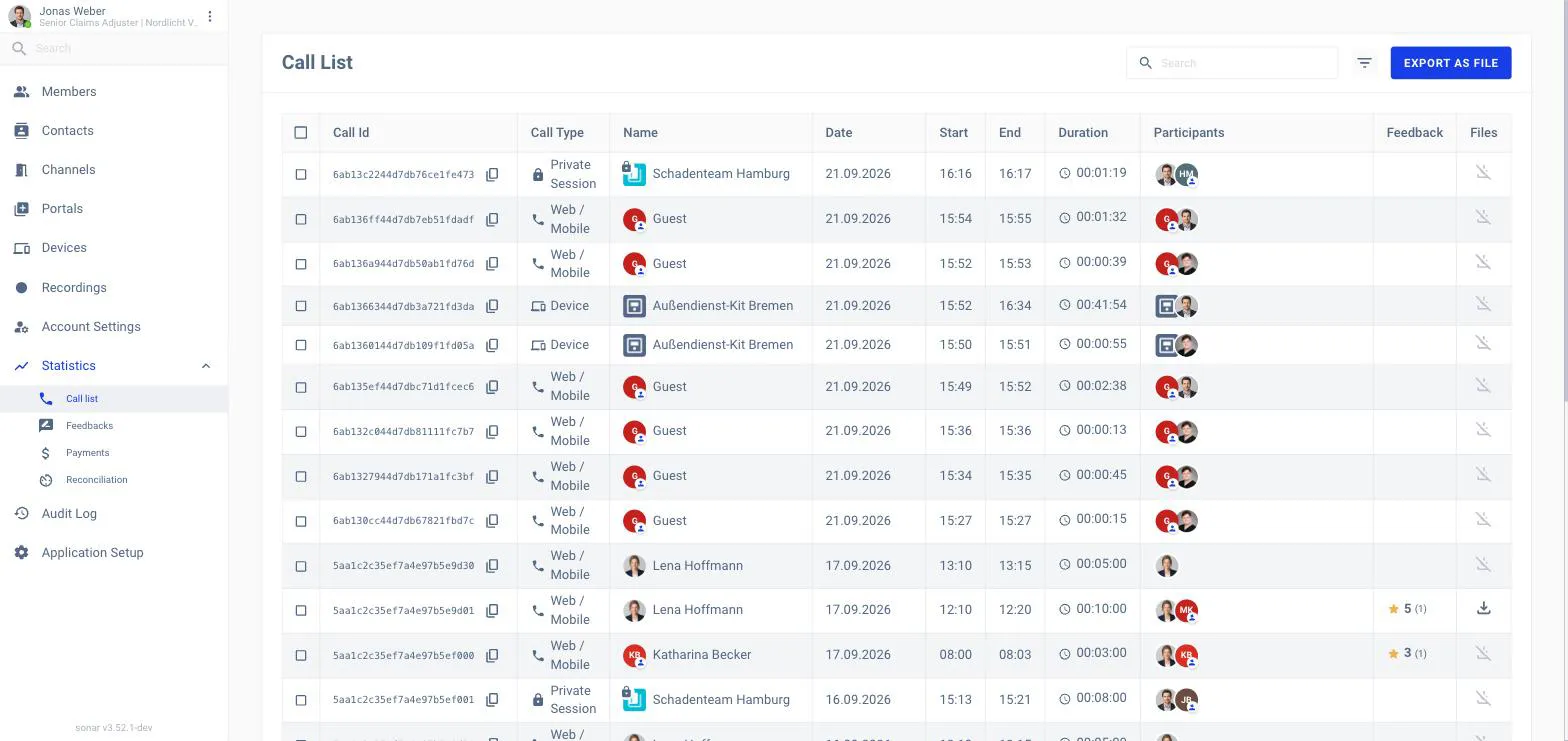
Task: Check the row for call 6ab136a944d7db50ab1fd76d
Action: (x=301, y=264)
